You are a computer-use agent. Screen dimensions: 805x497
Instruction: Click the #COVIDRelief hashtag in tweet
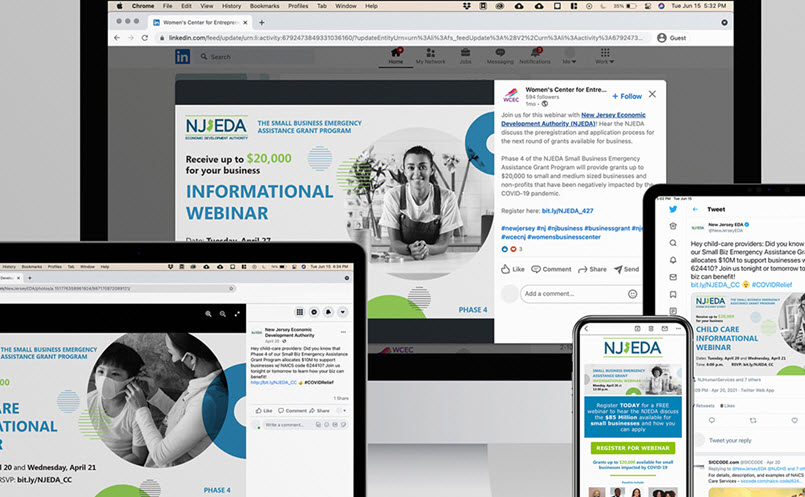pyautogui.click(x=772, y=284)
